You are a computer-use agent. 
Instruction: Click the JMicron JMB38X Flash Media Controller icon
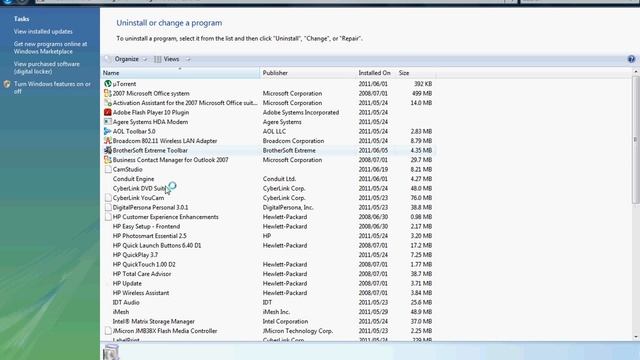[108, 331]
